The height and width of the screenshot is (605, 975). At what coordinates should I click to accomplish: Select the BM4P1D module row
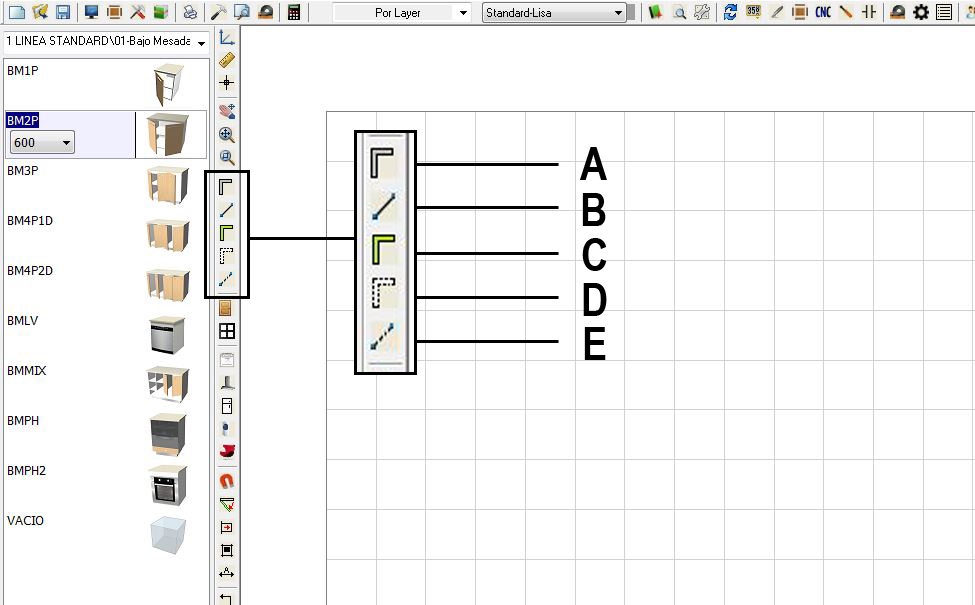click(x=106, y=234)
